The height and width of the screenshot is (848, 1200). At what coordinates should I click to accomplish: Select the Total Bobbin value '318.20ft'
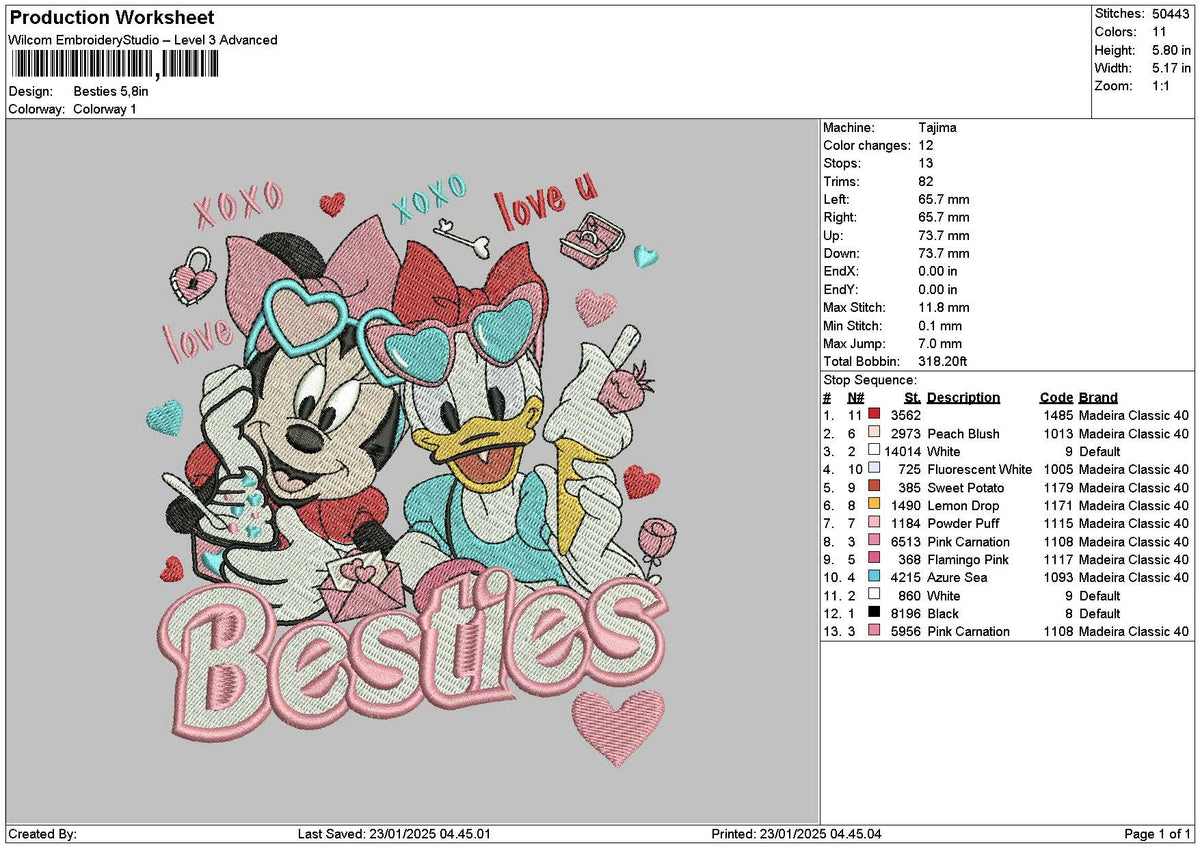943,362
